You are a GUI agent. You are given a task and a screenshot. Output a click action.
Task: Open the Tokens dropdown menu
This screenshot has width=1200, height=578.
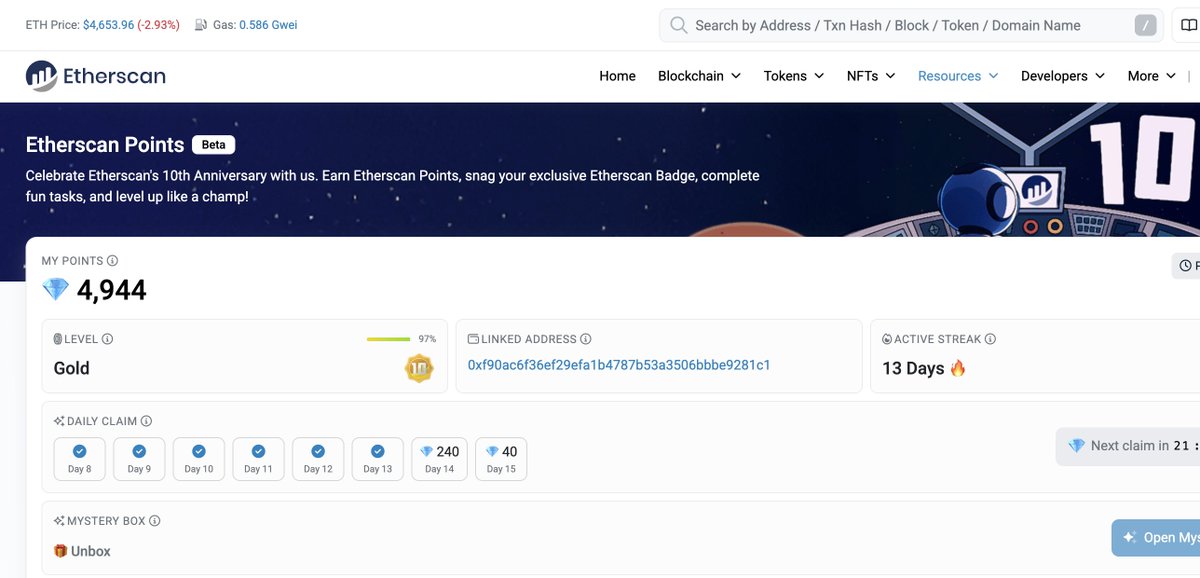[793, 76]
